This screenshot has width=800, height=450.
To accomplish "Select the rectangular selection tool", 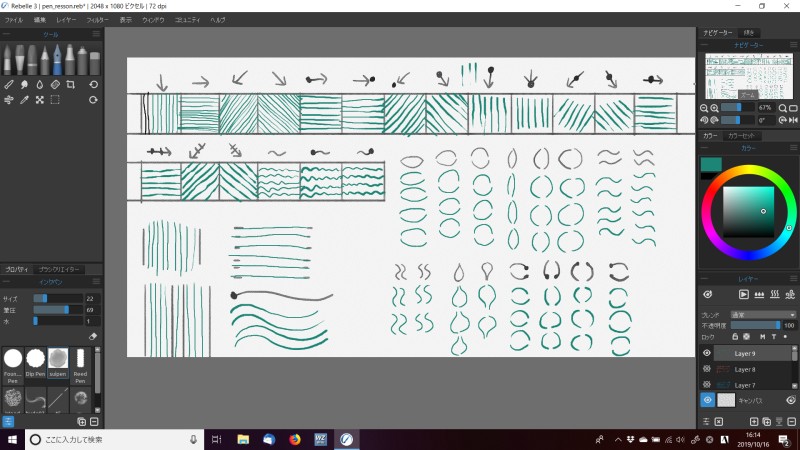I will (x=55, y=100).
